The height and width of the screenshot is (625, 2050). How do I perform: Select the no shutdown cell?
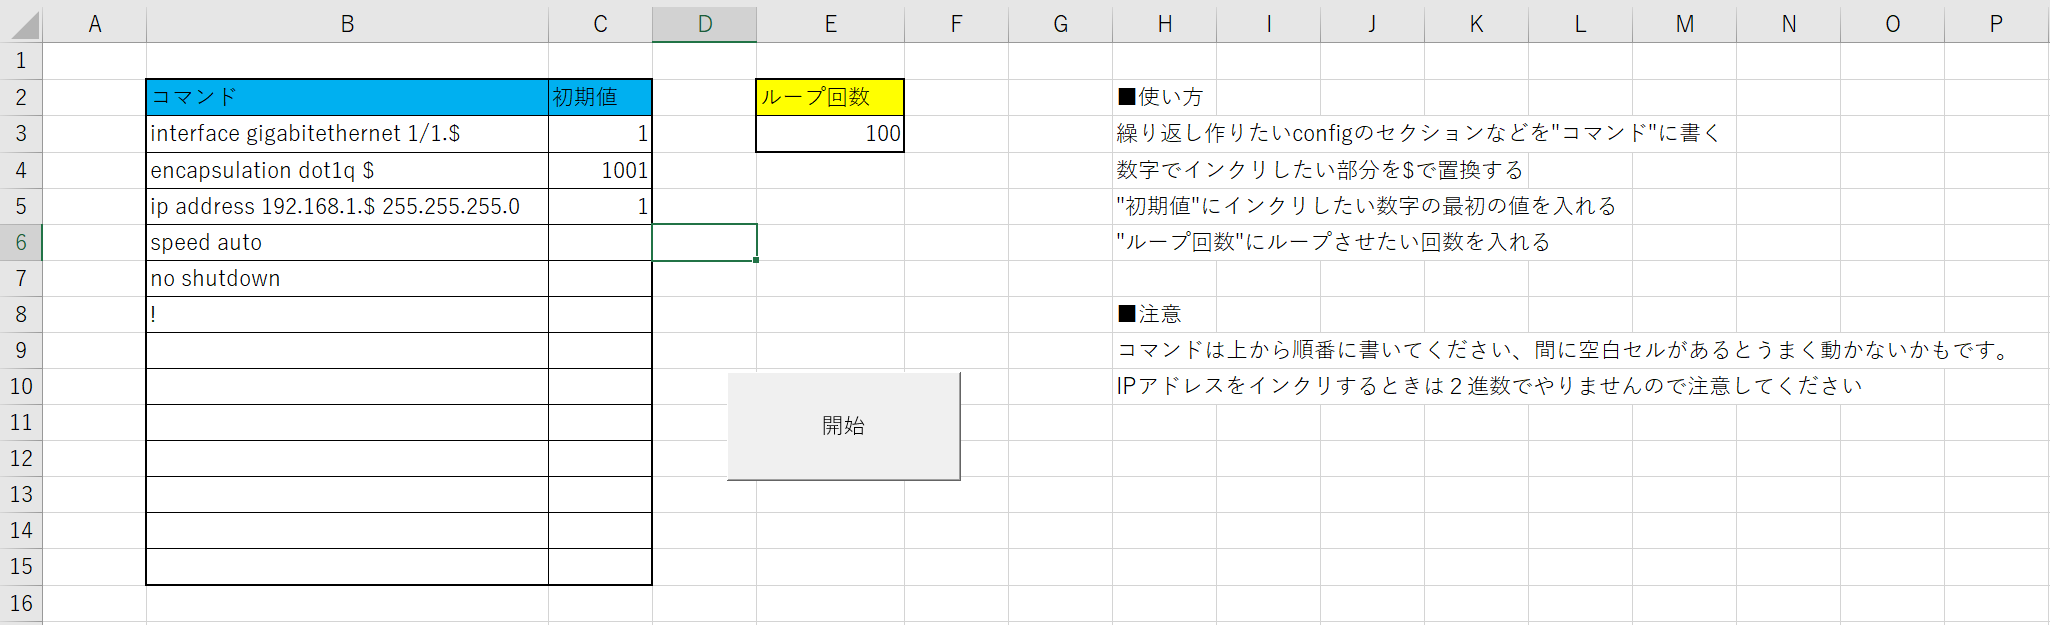[x=347, y=278]
